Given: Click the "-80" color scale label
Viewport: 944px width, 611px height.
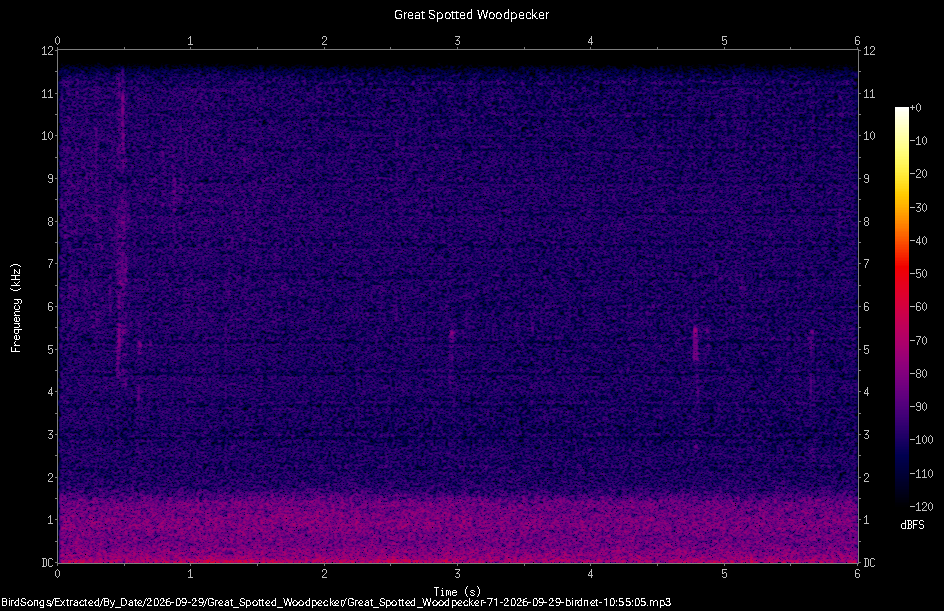Looking at the screenshot, I should (918, 374).
